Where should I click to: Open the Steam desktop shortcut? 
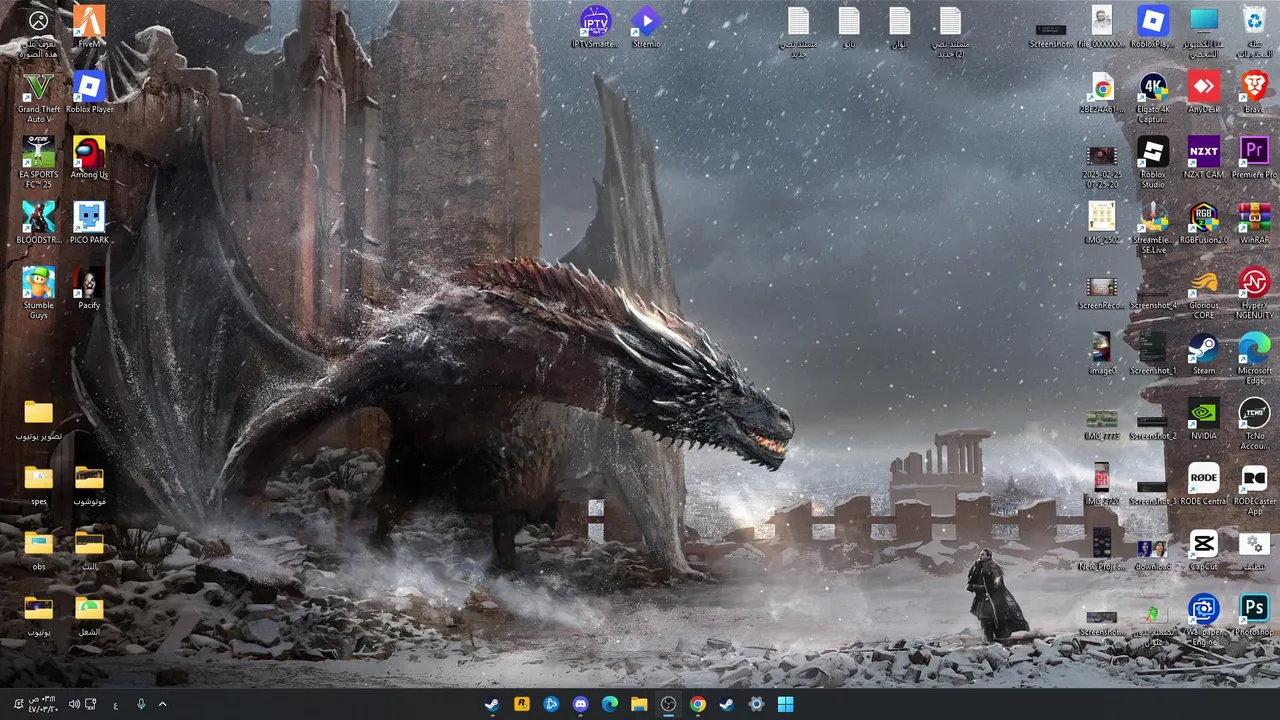point(1204,354)
